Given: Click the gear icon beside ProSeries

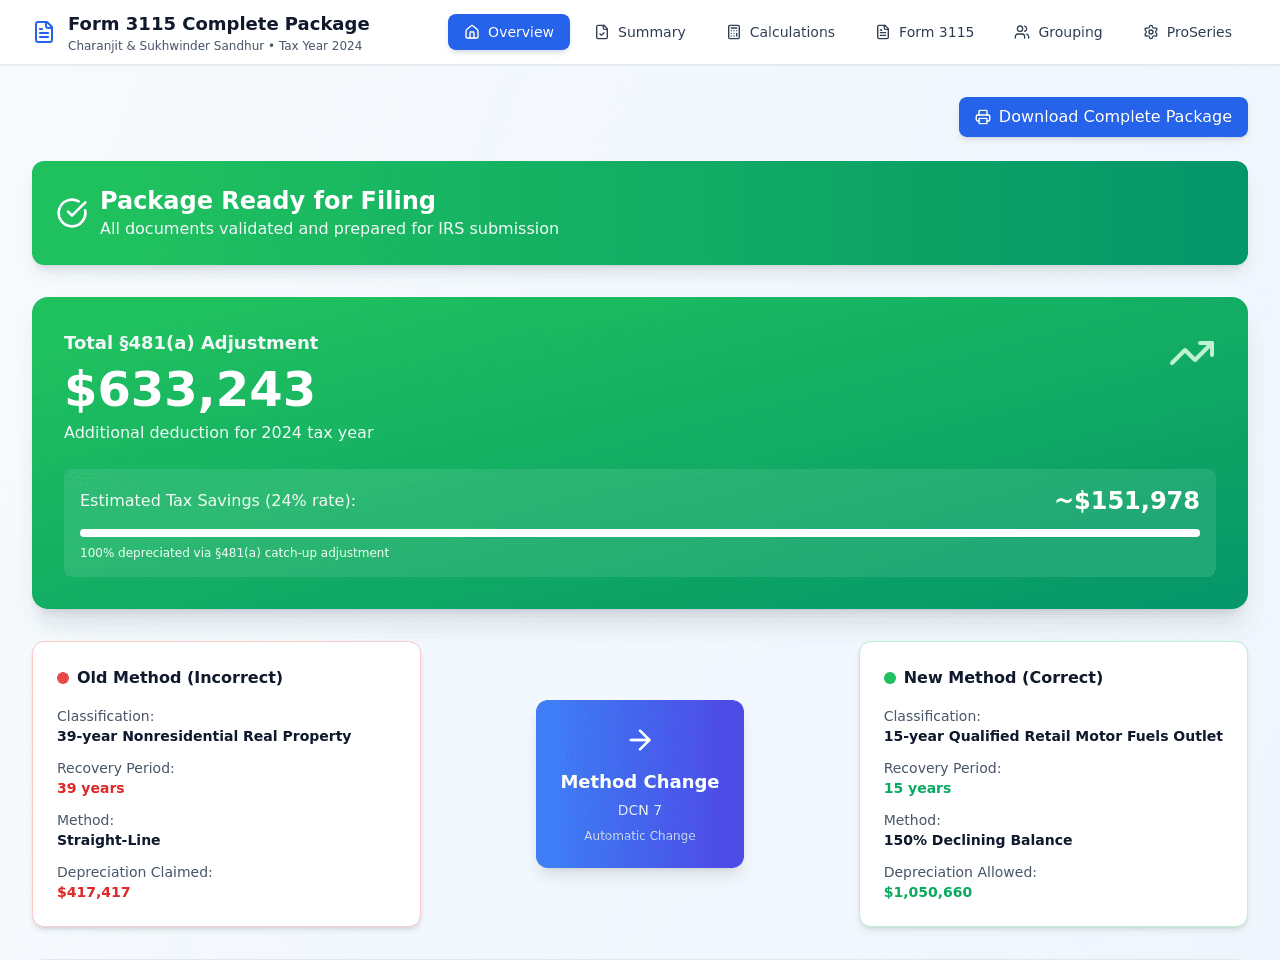Looking at the screenshot, I should [x=1151, y=32].
